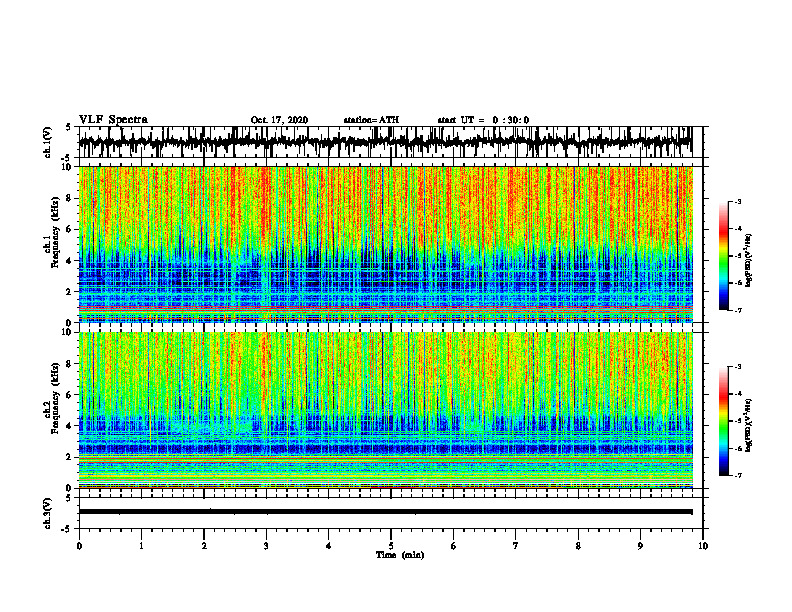The image size is (792, 612).
Task: Select the "9" tick on the time axis
Action: 640,546
